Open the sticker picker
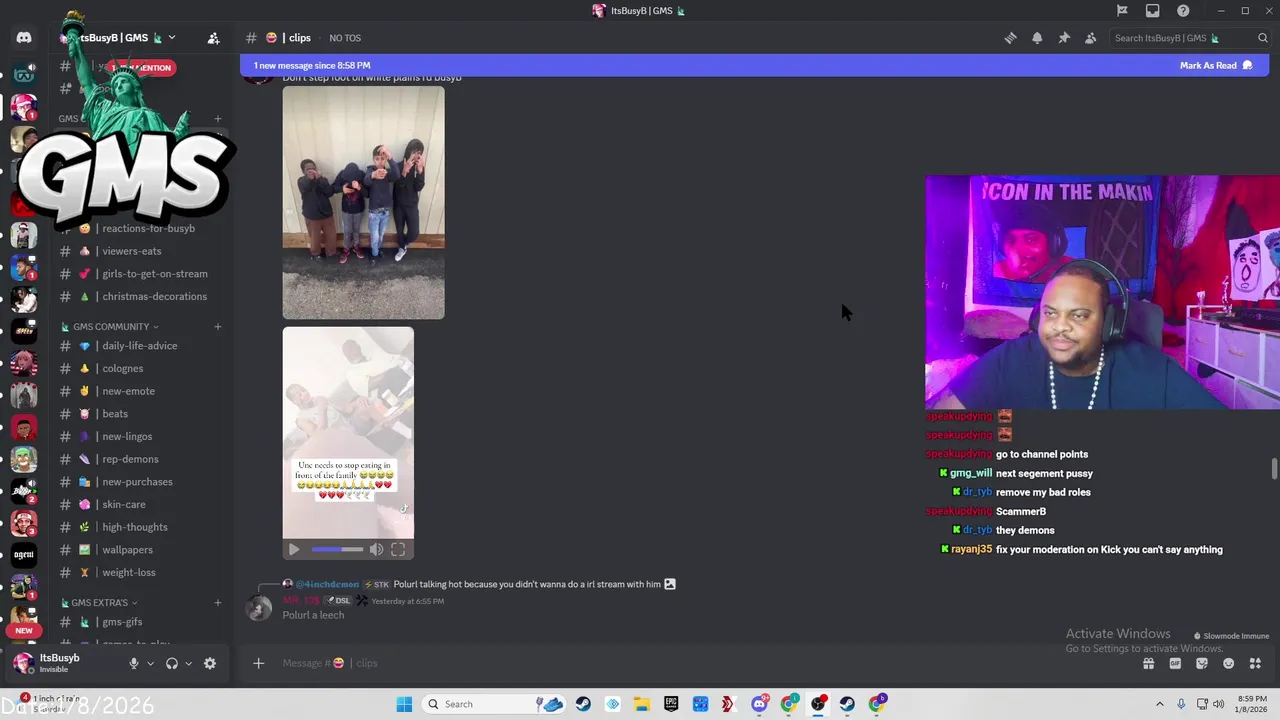This screenshot has height=720, width=1280. click(x=1202, y=663)
